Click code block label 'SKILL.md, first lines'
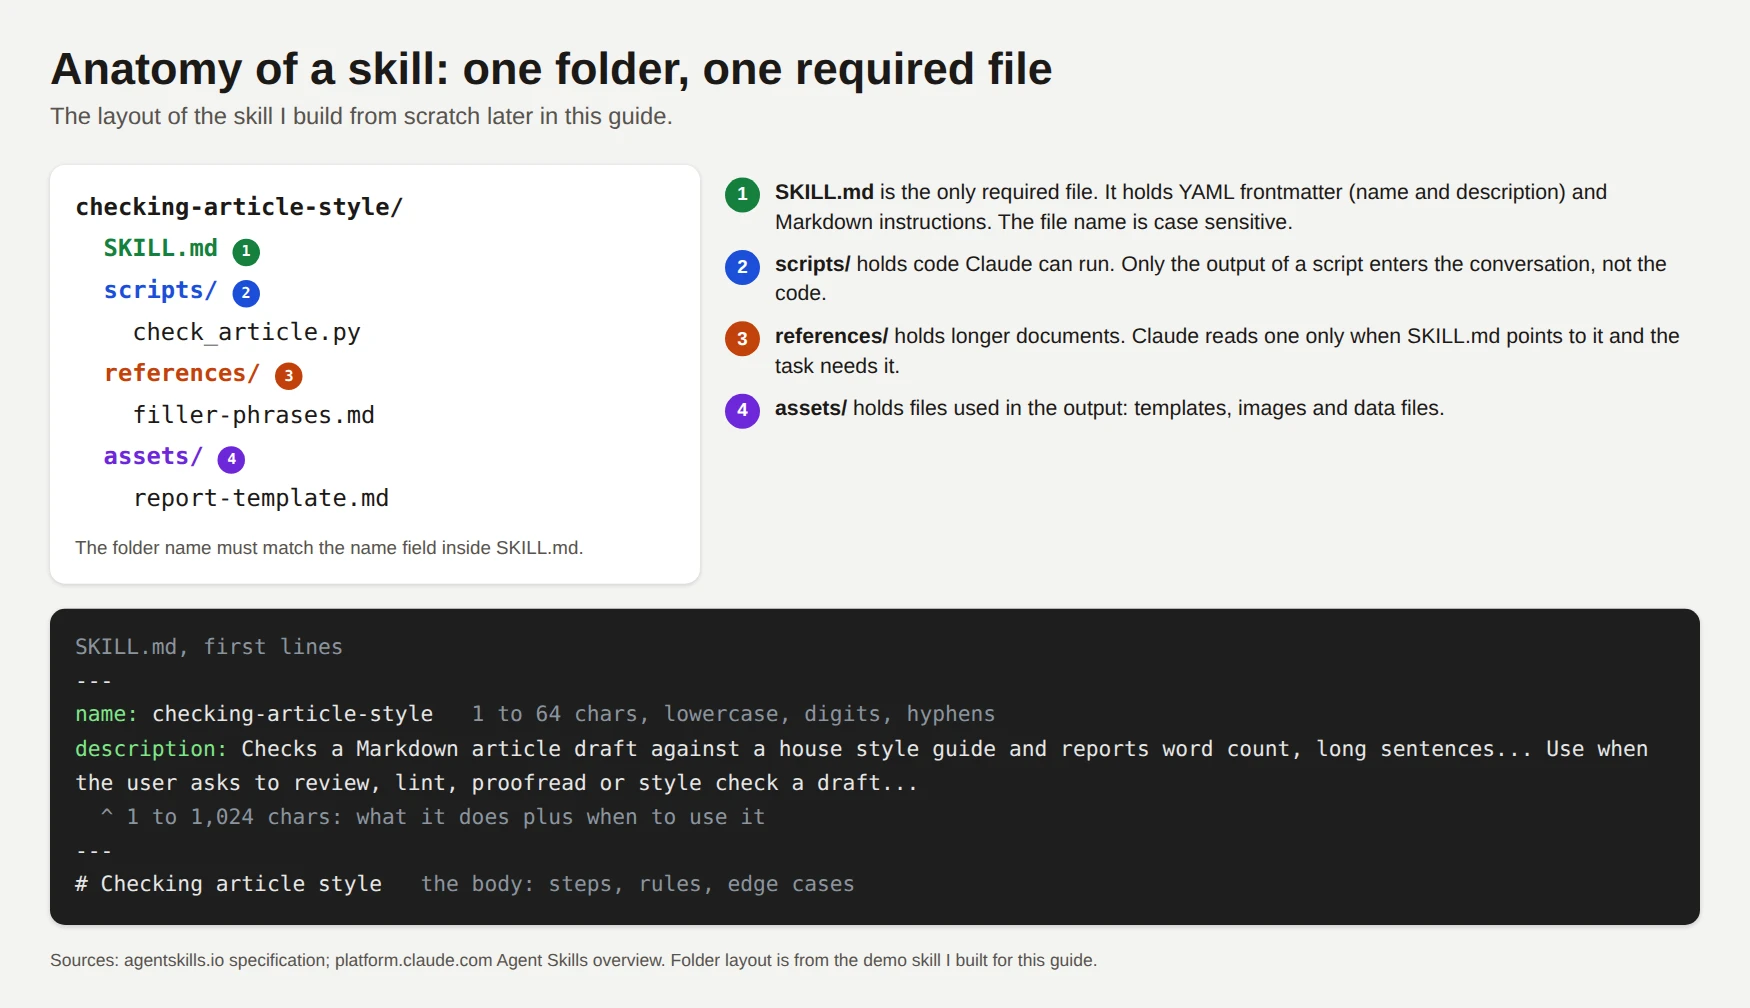The width and height of the screenshot is (1750, 1008). click(209, 647)
